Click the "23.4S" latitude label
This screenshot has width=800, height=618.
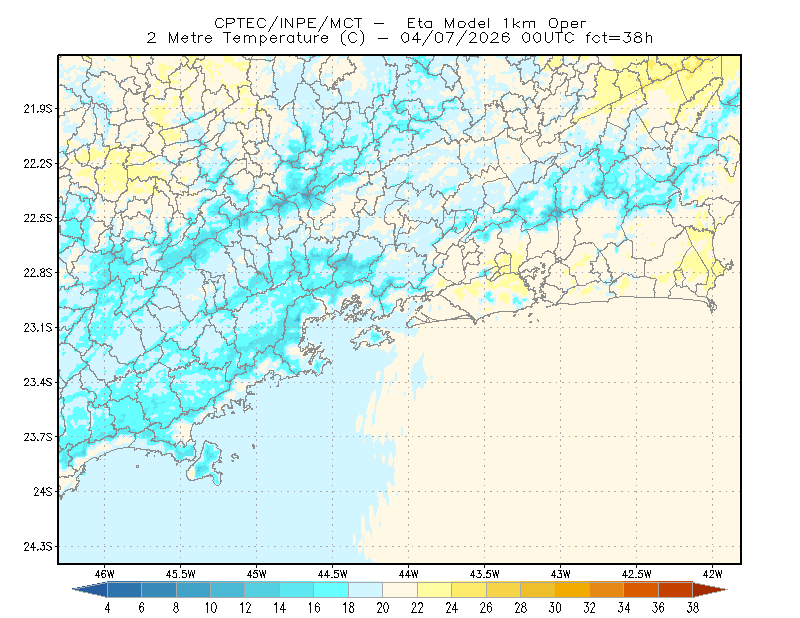(38, 382)
